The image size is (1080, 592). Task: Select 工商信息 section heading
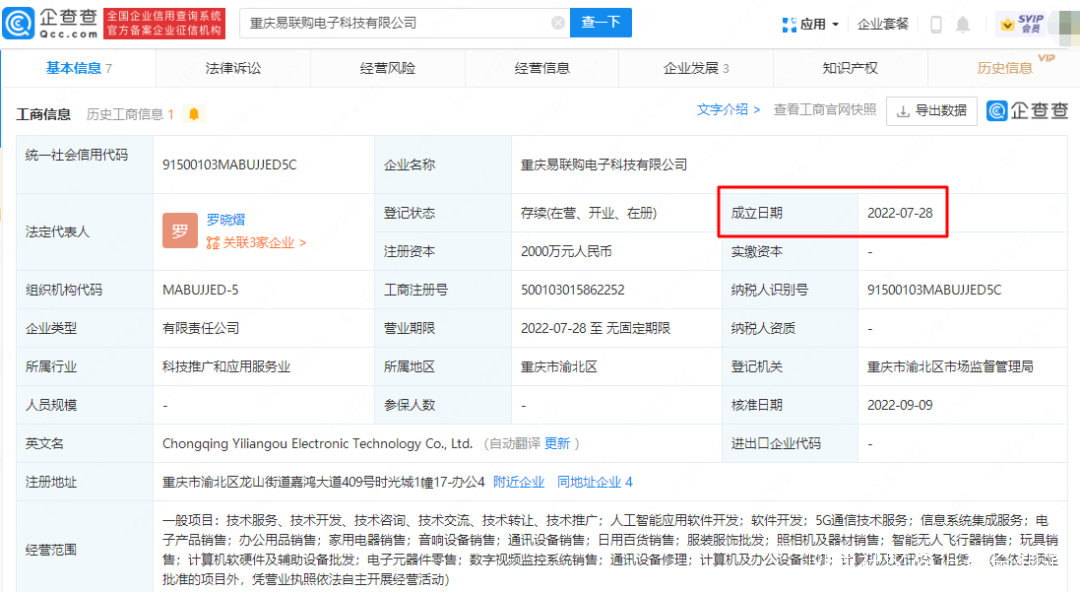pyautogui.click(x=43, y=114)
